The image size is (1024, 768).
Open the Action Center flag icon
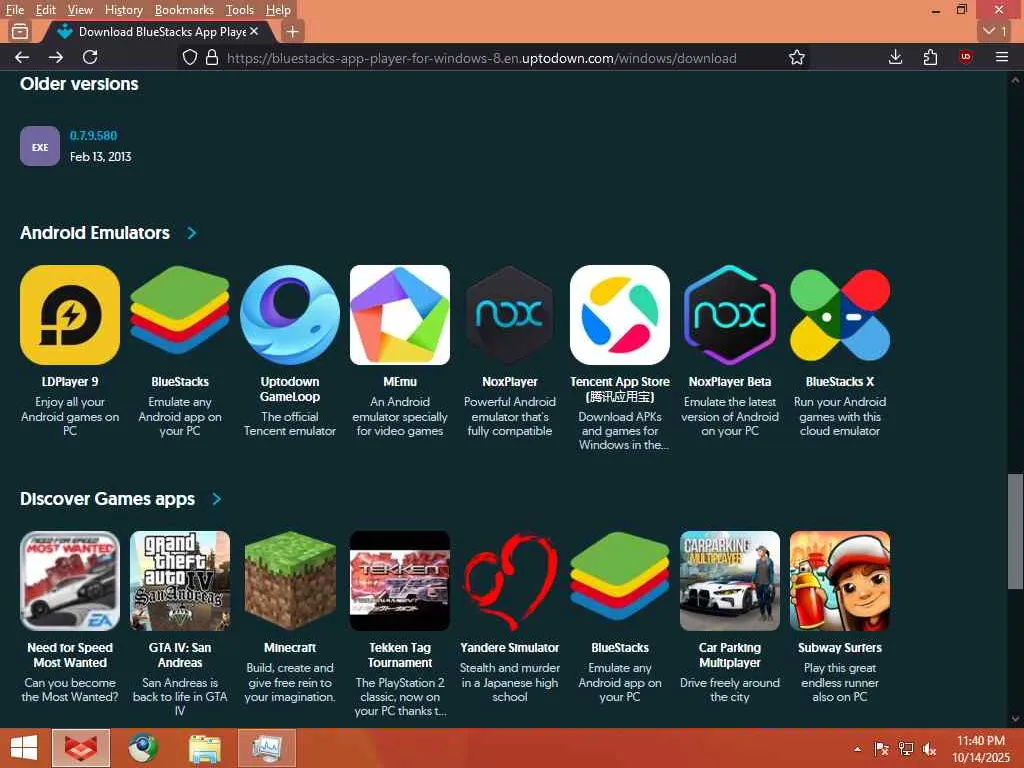click(x=881, y=749)
